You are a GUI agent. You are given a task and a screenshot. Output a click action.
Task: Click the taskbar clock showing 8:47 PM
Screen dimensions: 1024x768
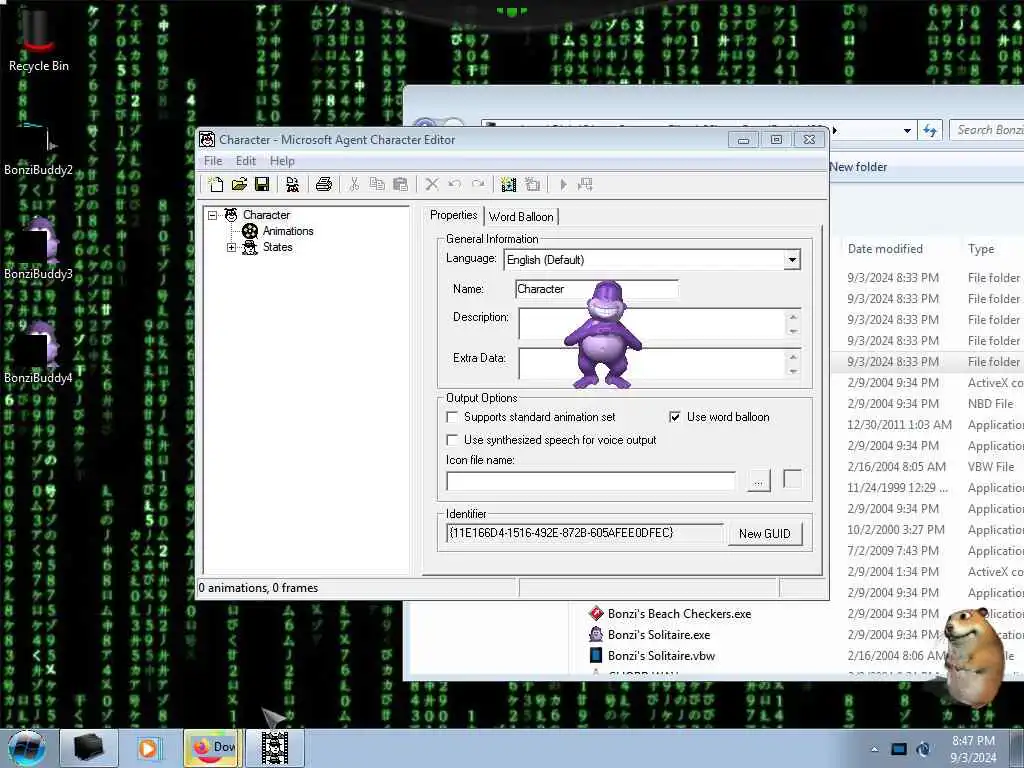point(973,749)
